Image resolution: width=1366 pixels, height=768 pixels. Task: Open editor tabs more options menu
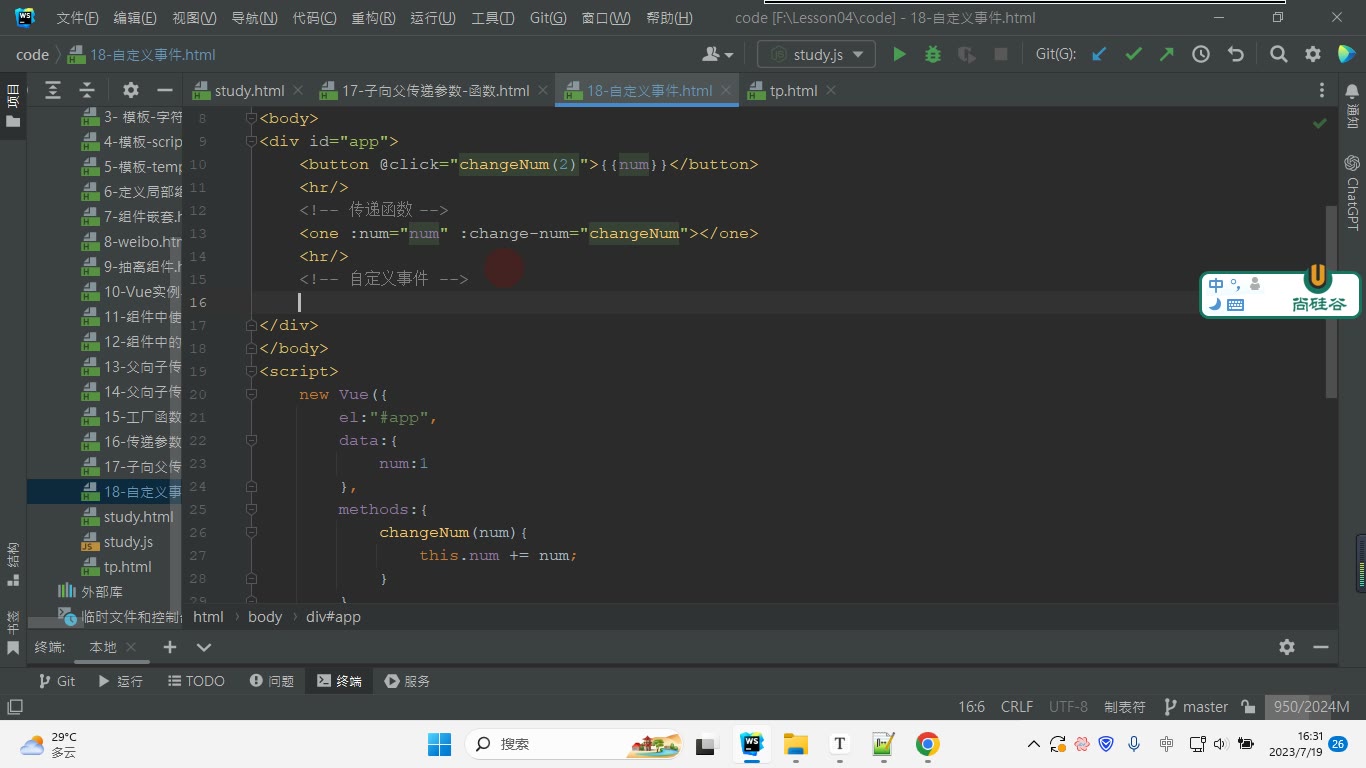tap(1323, 90)
